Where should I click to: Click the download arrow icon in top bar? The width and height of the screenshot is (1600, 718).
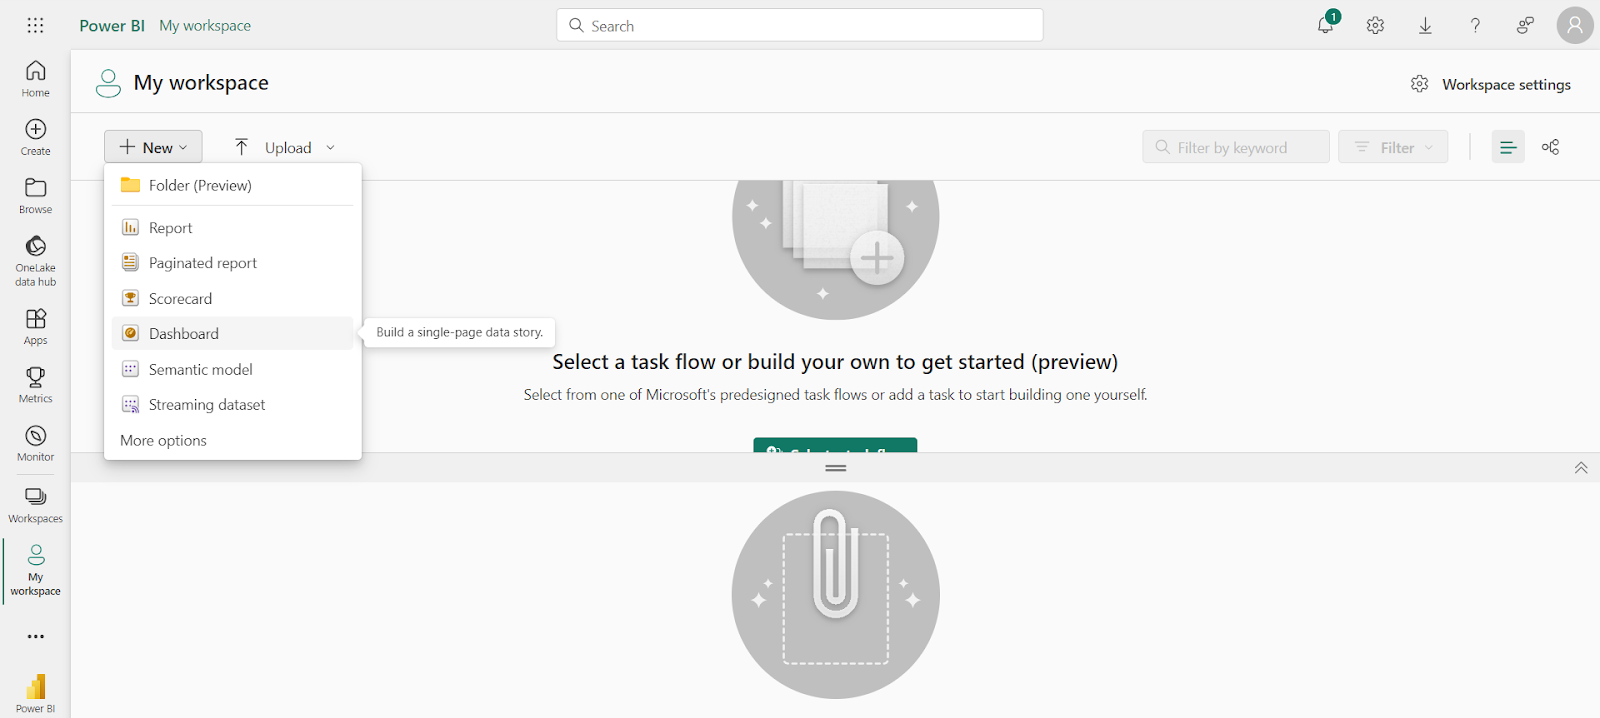point(1425,25)
